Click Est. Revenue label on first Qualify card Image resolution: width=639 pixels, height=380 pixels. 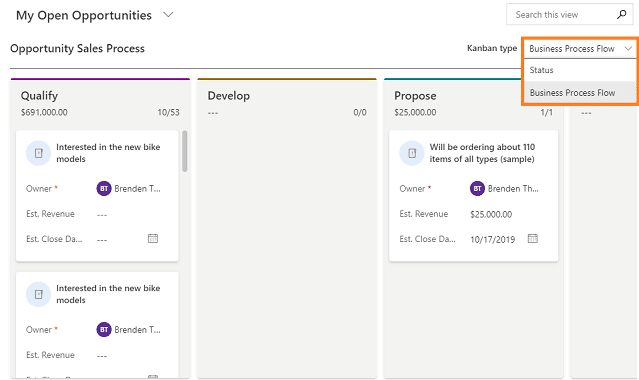[50, 214]
